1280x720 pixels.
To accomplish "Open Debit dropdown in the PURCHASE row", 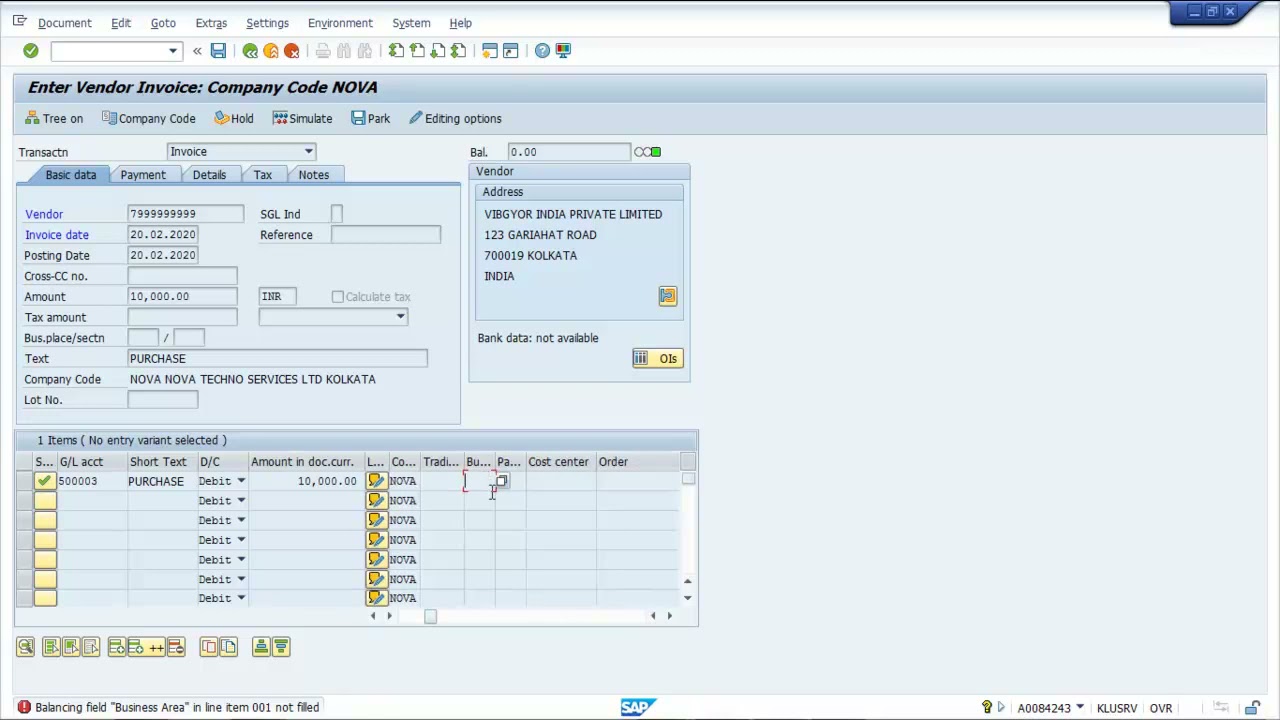I will (241, 481).
